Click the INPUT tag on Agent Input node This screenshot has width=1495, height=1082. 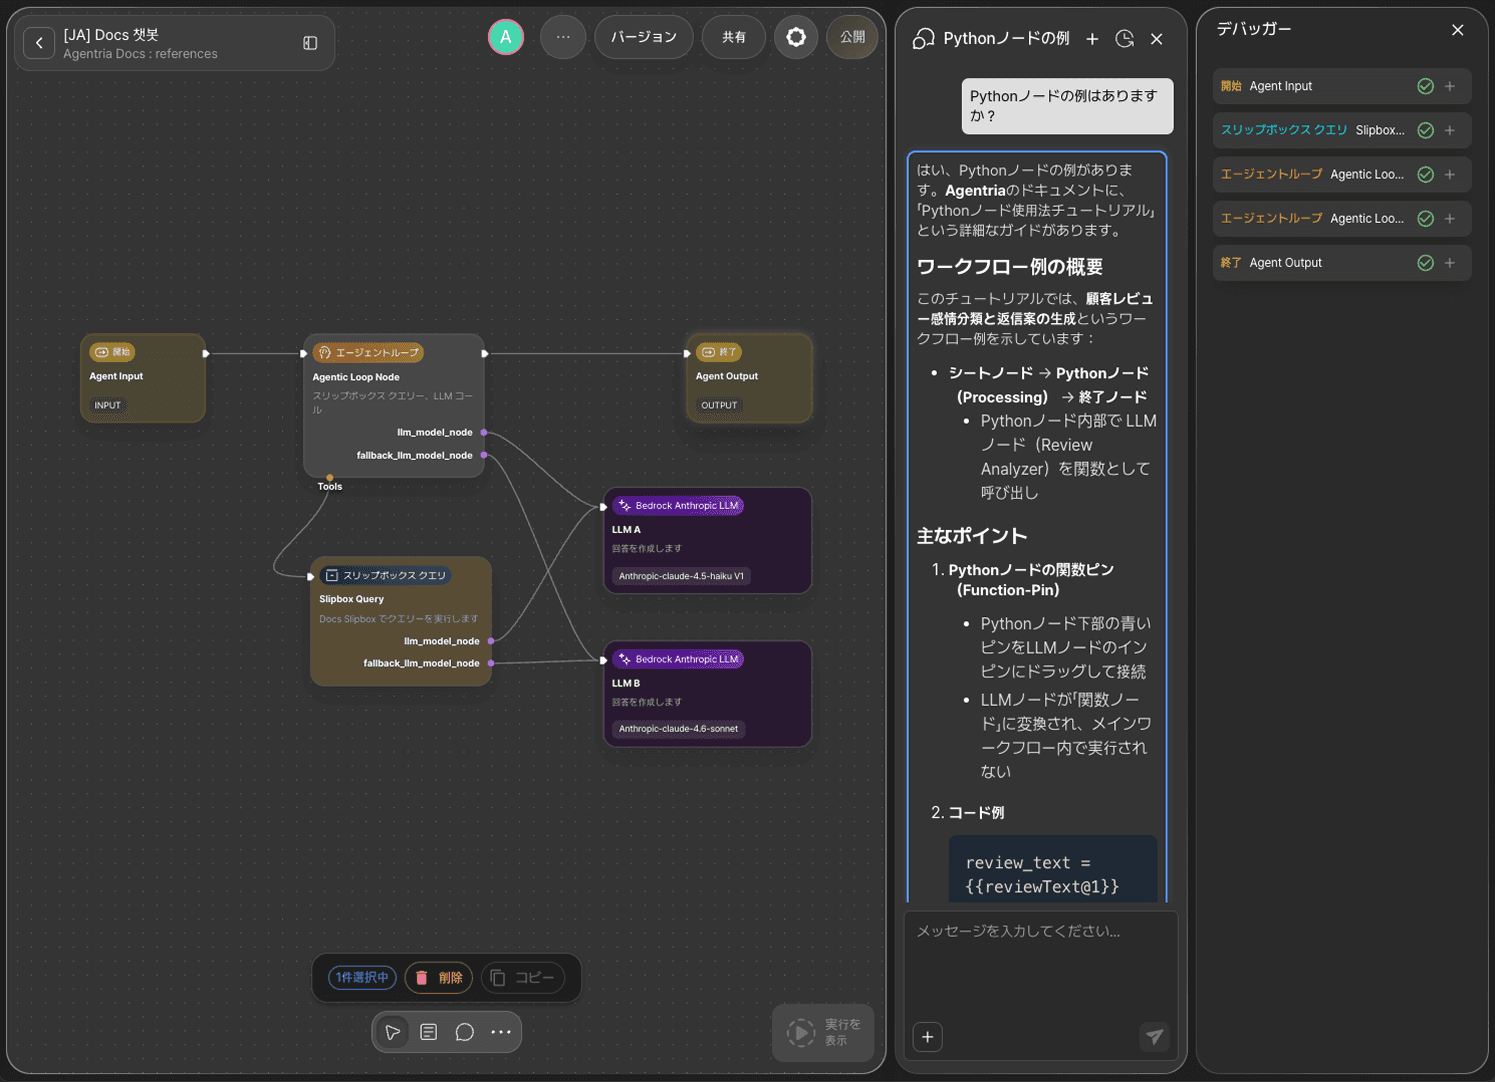(108, 405)
